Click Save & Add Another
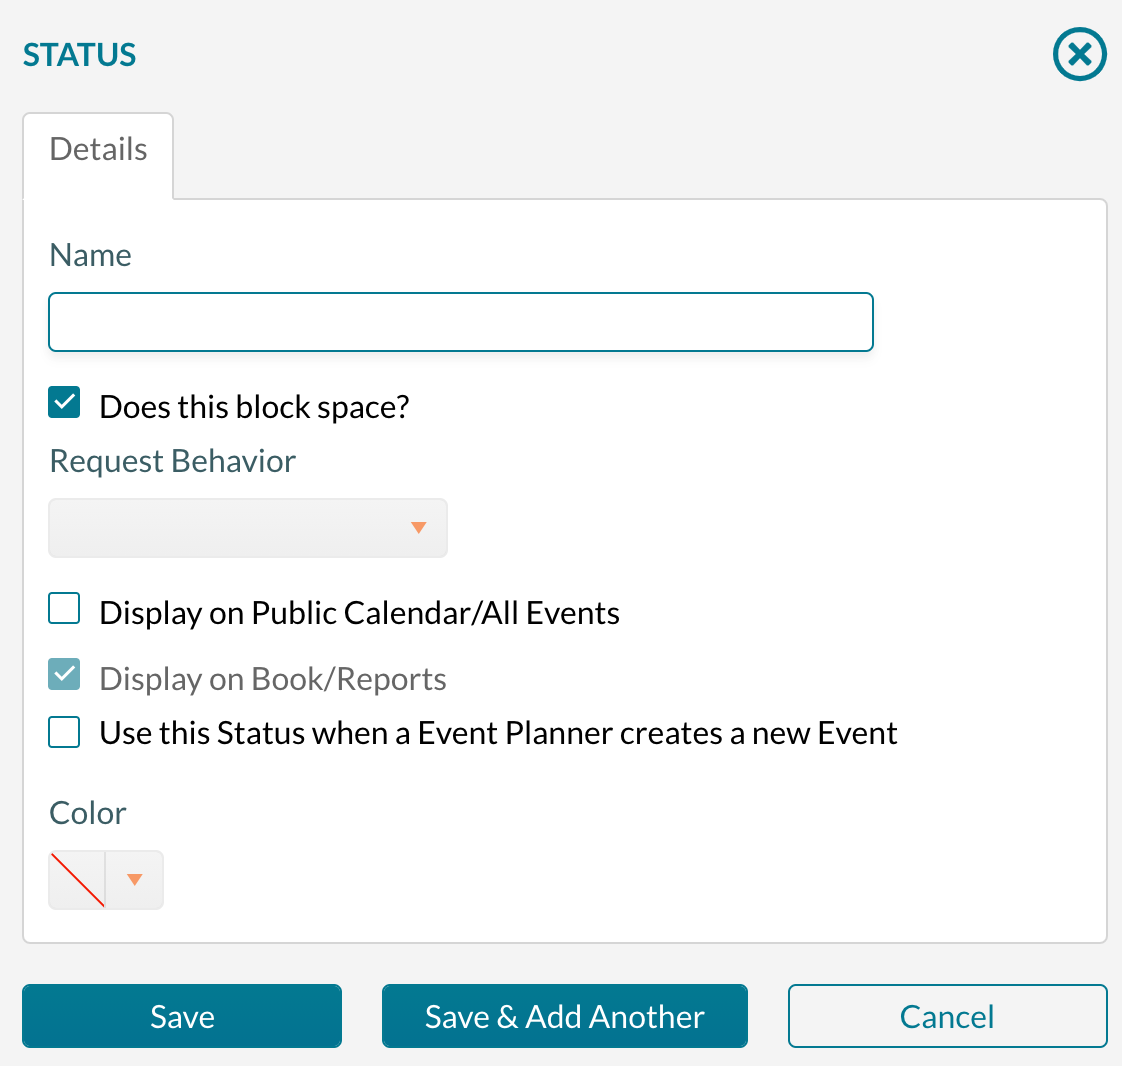The image size is (1122, 1066). click(565, 1016)
